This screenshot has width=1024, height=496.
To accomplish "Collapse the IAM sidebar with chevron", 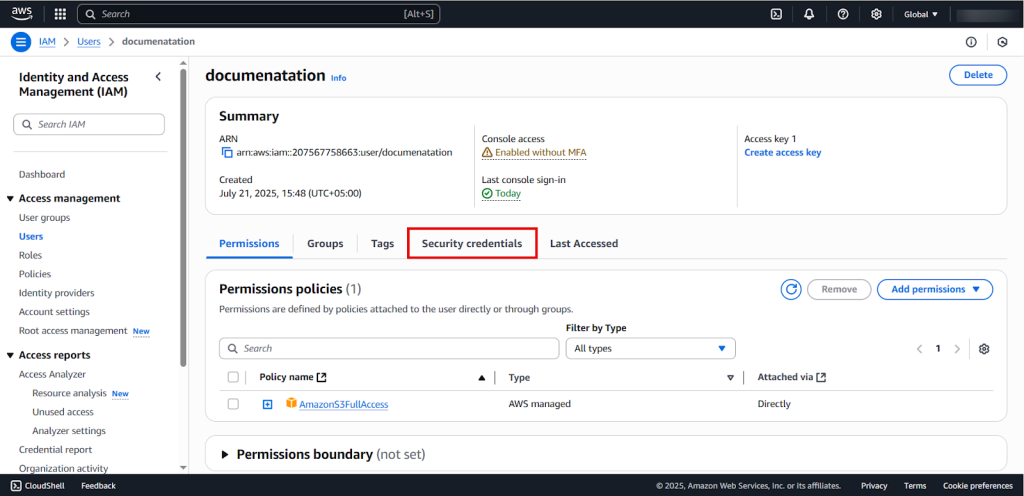I will 158,76.
